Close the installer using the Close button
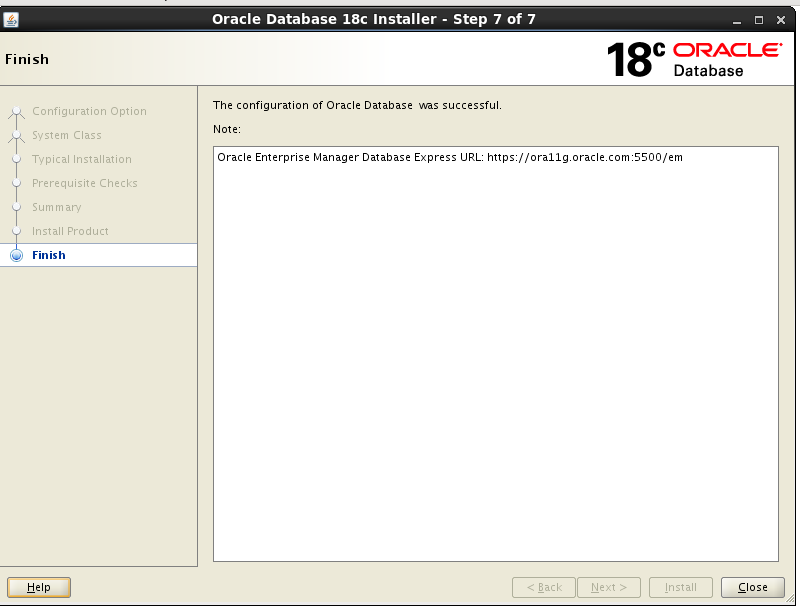The image size is (800, 612). click(x=752, y=587)
